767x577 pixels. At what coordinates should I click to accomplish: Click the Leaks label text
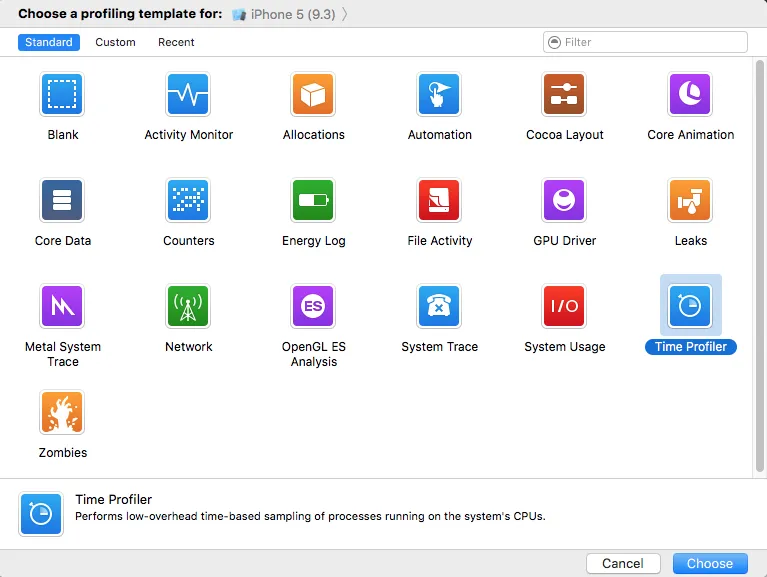(691, 241)
